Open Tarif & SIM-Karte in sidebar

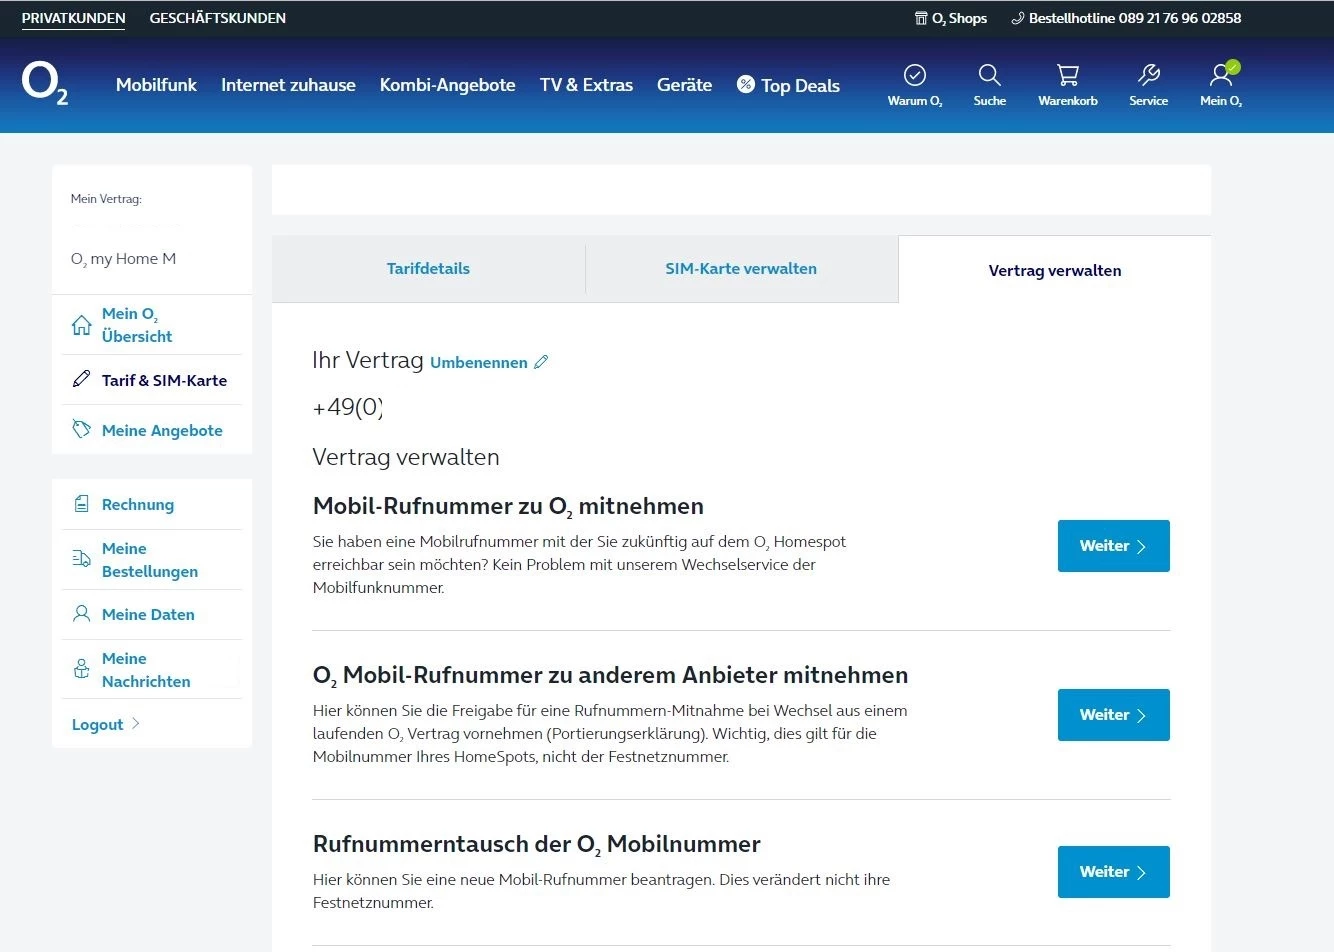164,380
